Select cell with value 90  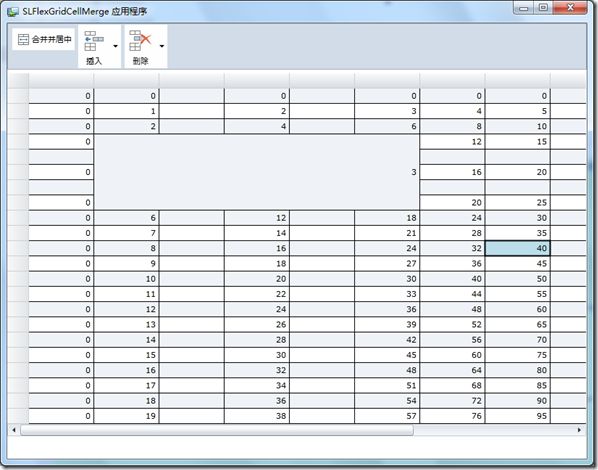point(518,401)
